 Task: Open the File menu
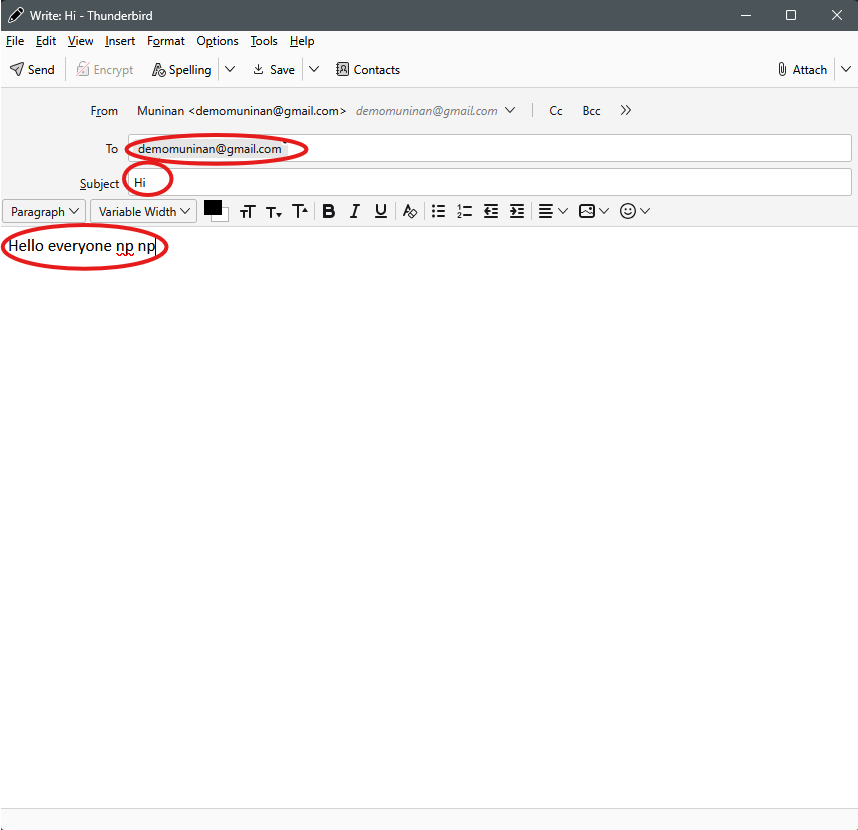[15, 41]
